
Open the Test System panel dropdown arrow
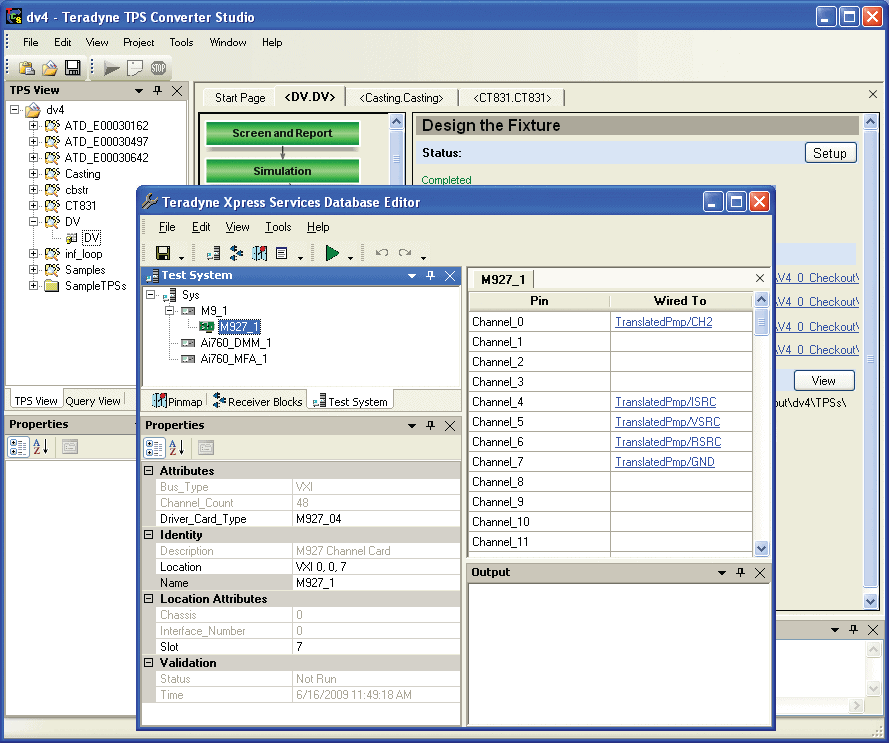coord(412,276)
